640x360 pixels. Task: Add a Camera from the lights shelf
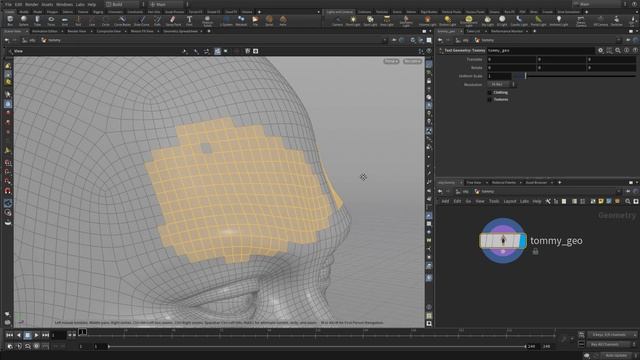337,21
